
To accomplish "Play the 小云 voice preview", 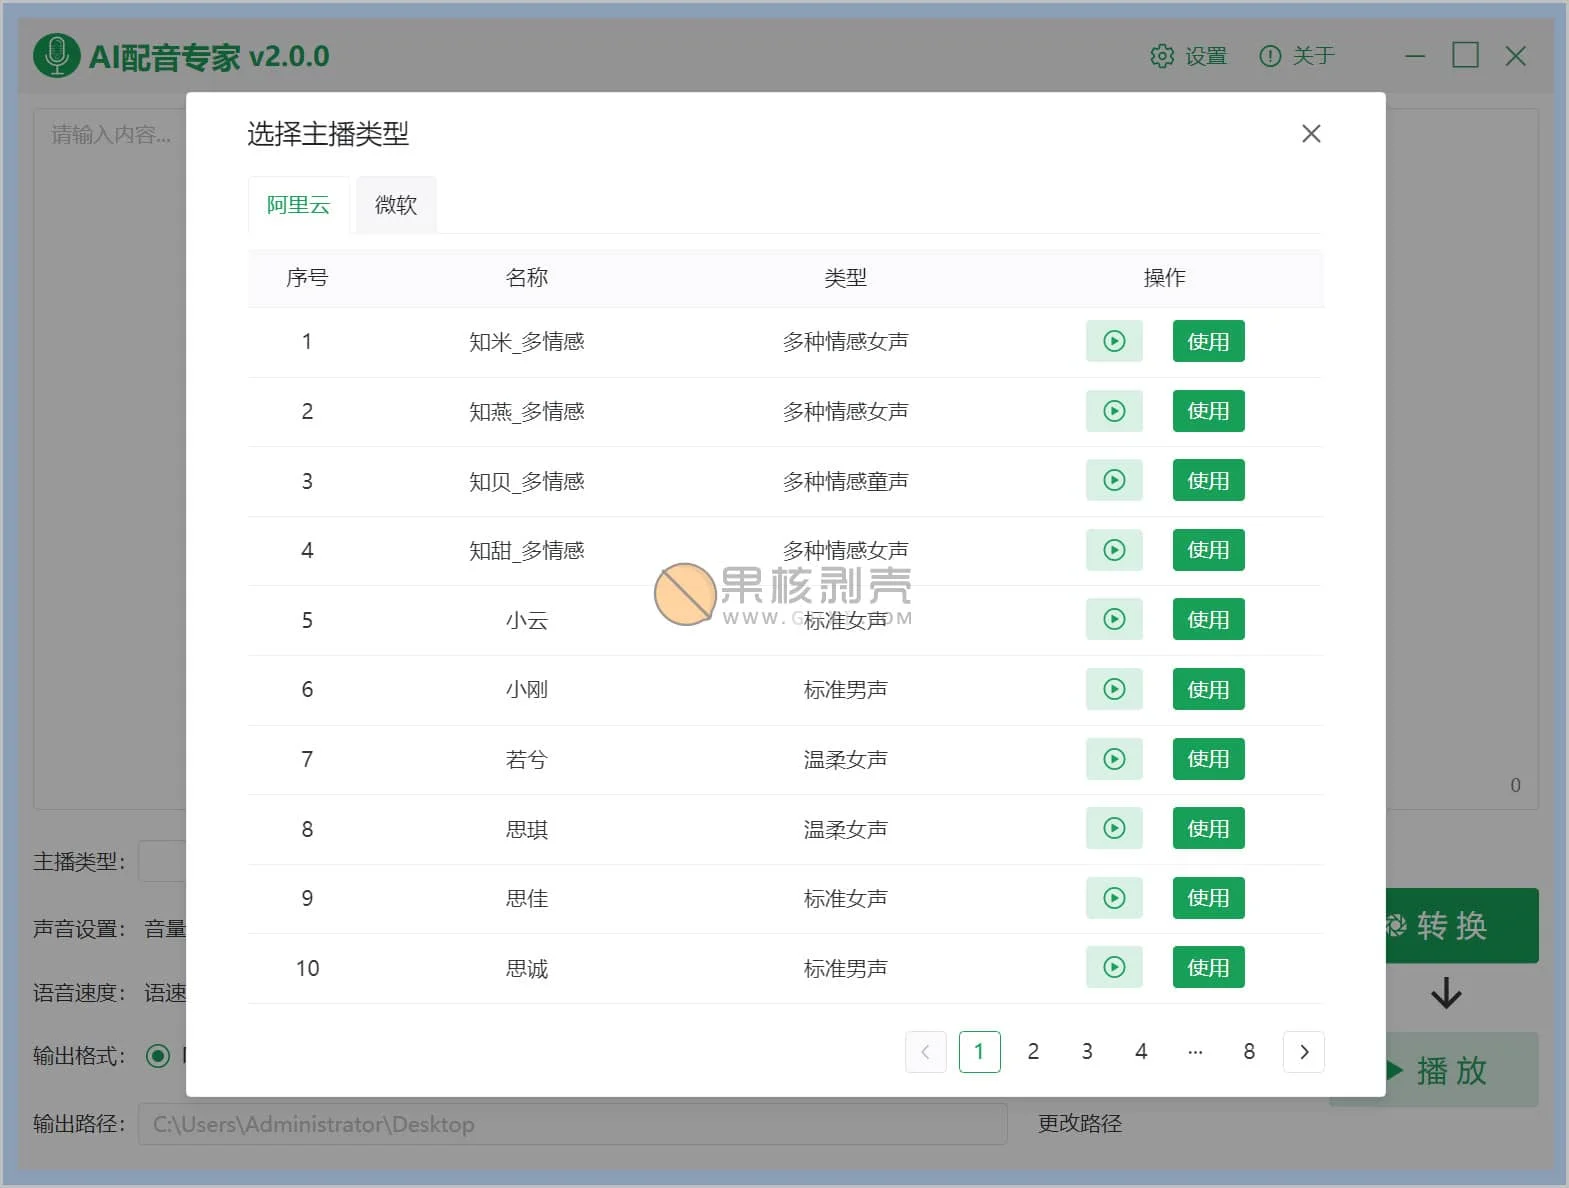I will (x=1114, y=619).
